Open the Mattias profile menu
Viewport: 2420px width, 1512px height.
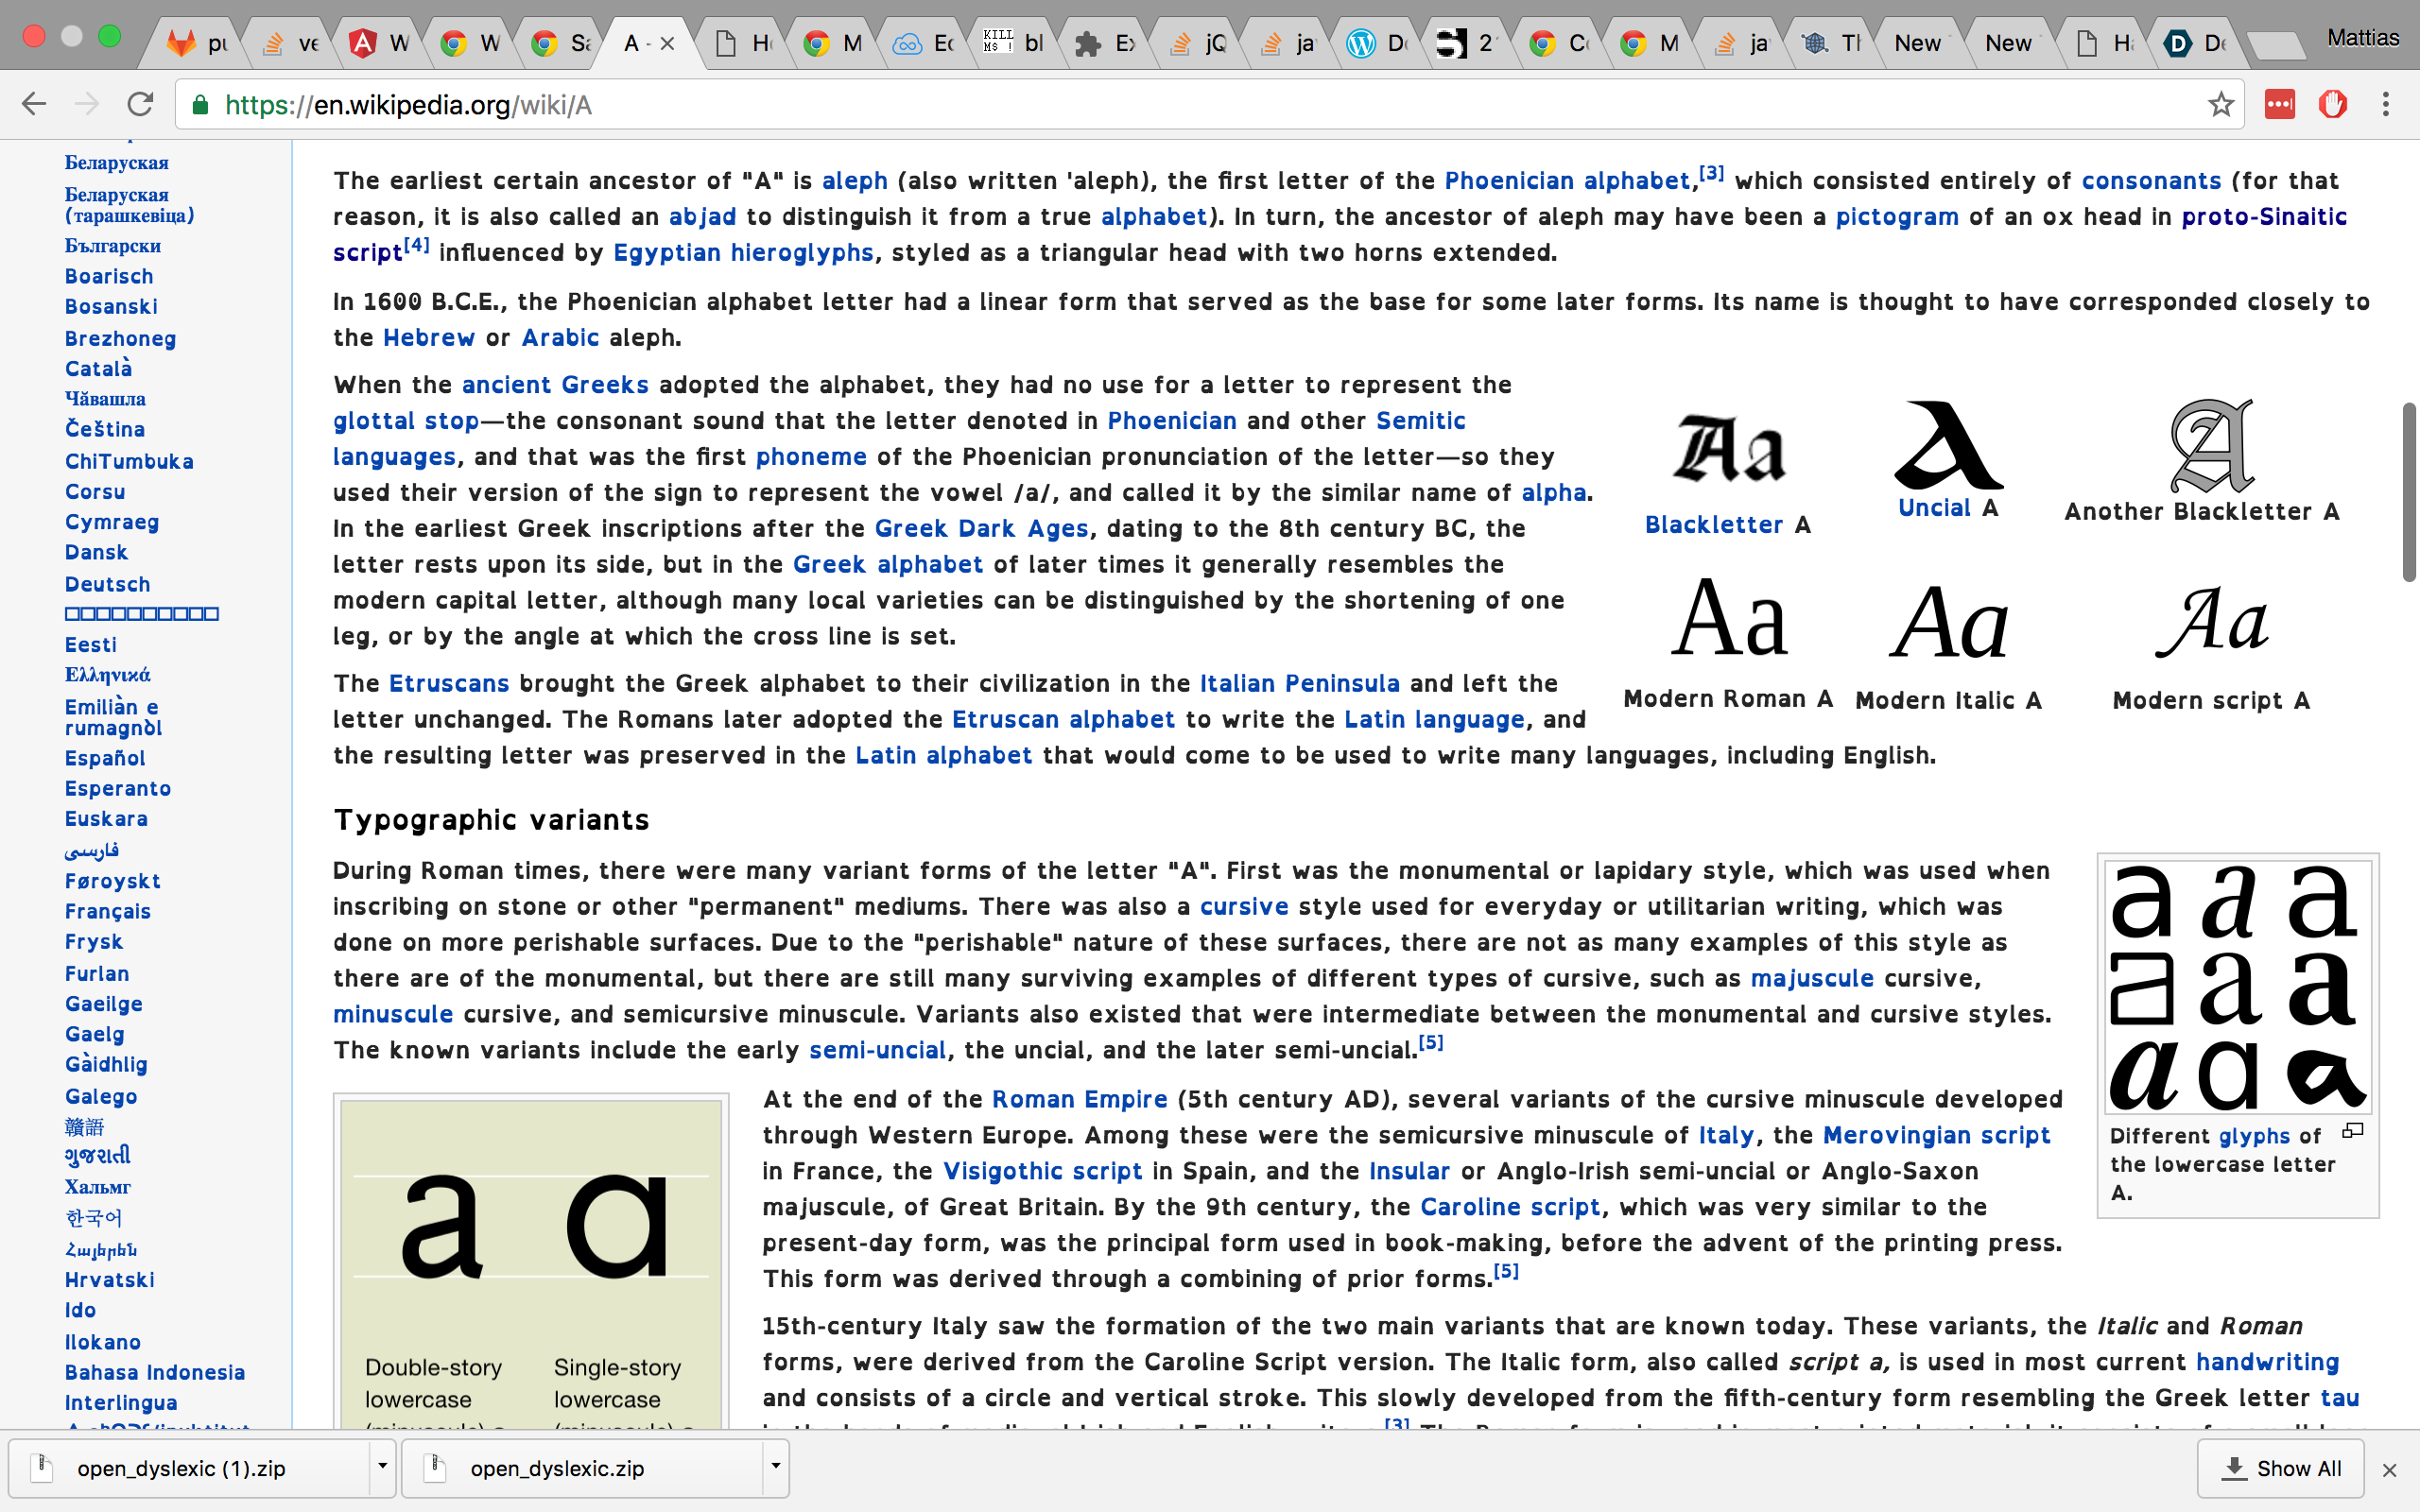point(2362,38)
